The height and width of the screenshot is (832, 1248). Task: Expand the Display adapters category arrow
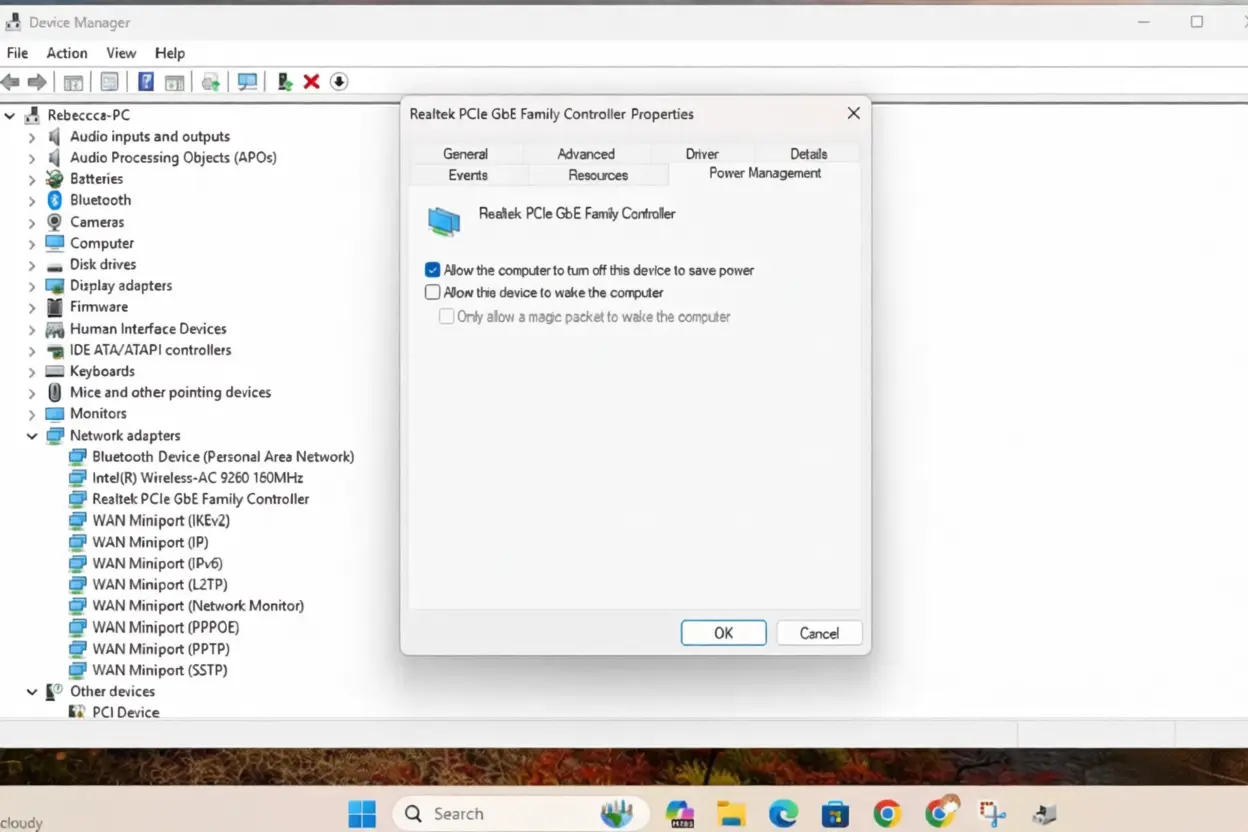(32, 286)
